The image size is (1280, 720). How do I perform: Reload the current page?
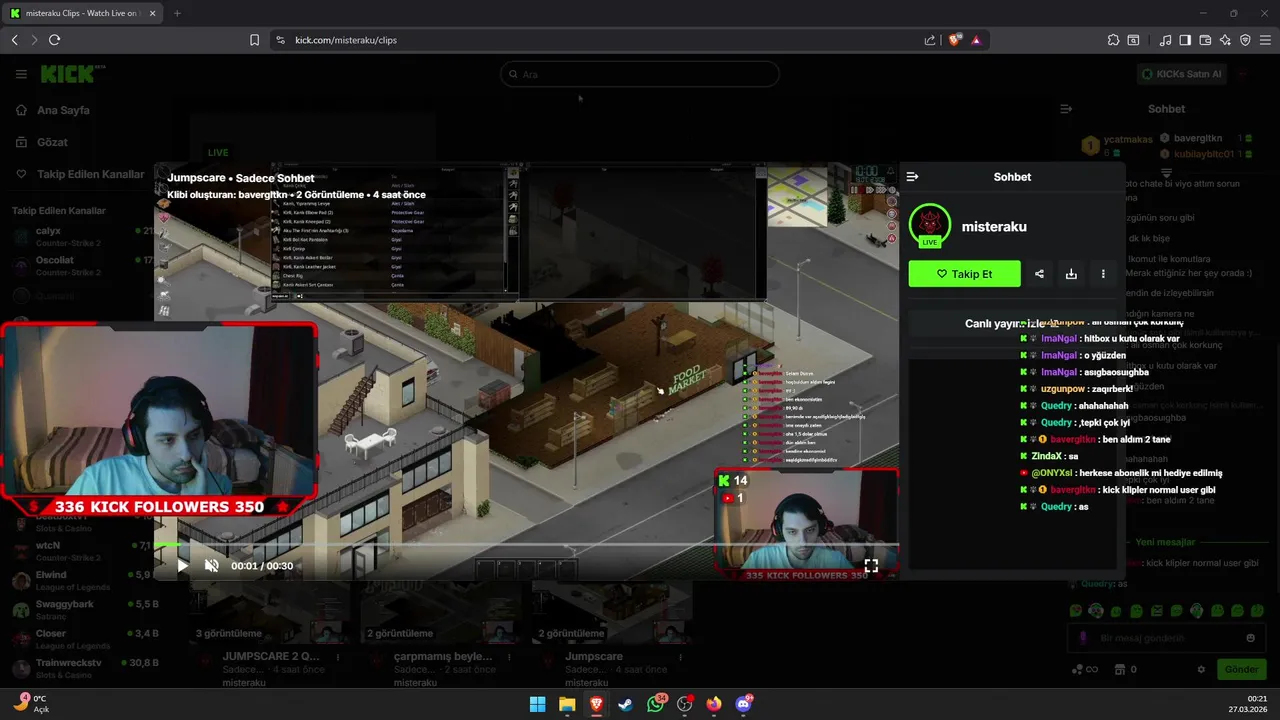pyautogui.click(x=54, y=40)
